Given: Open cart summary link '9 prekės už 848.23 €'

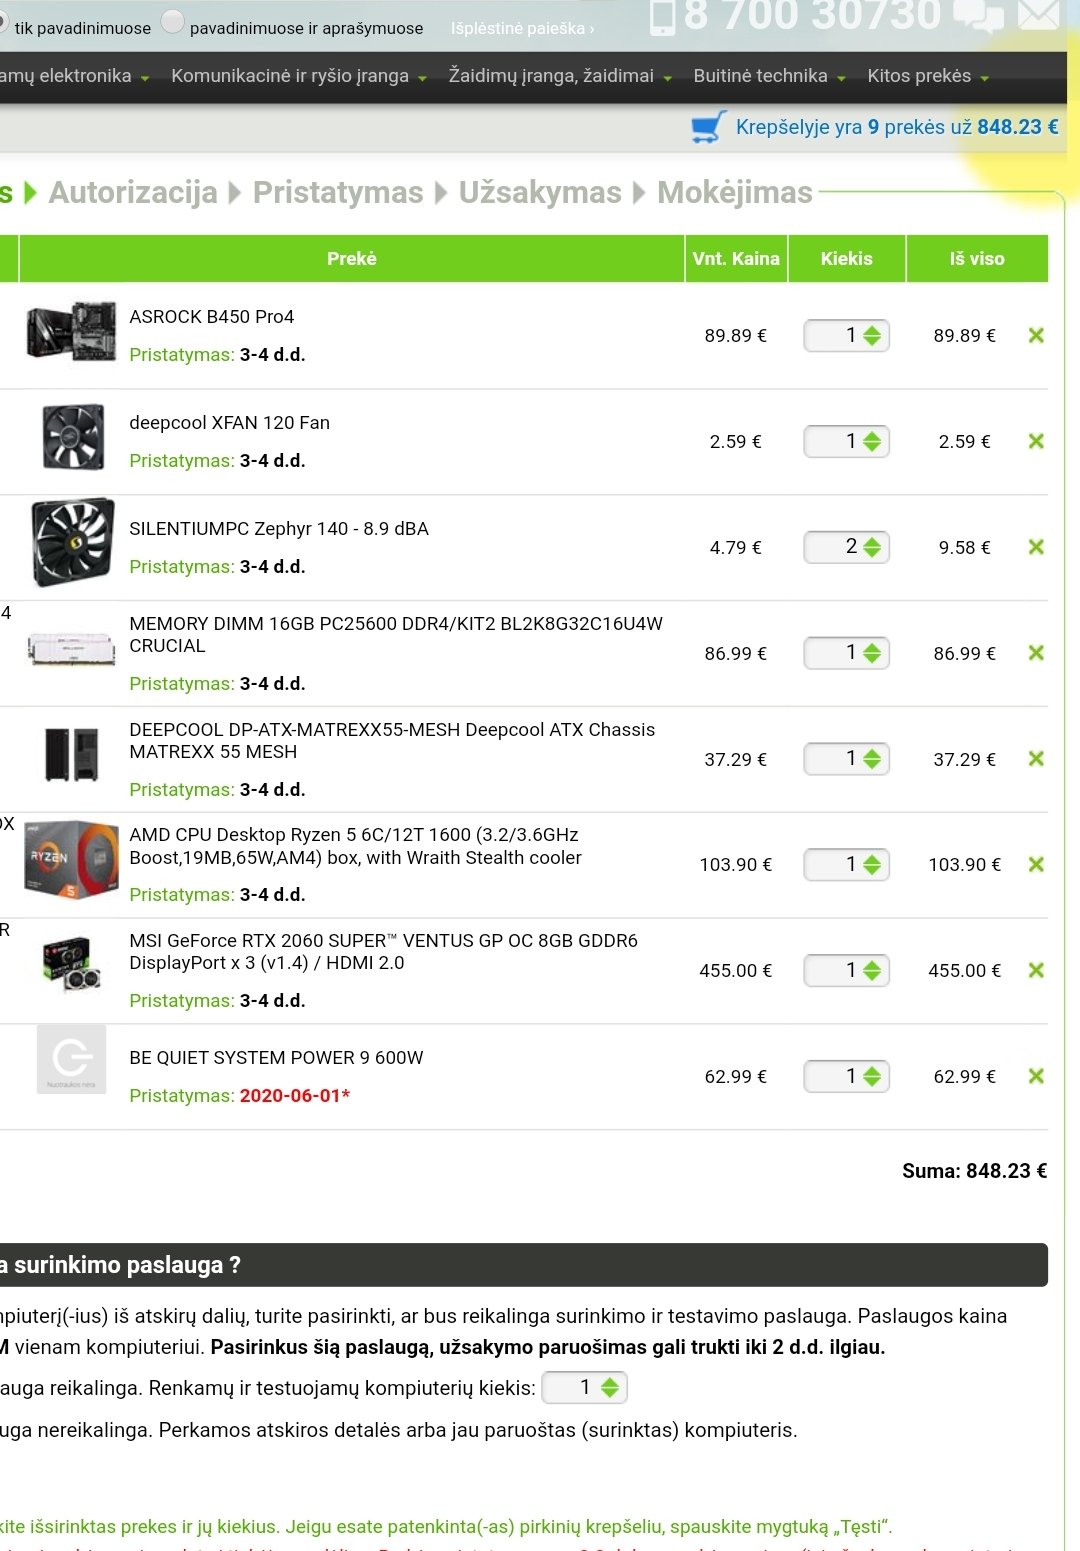Looking at the screenshot, I should (897, 127).
